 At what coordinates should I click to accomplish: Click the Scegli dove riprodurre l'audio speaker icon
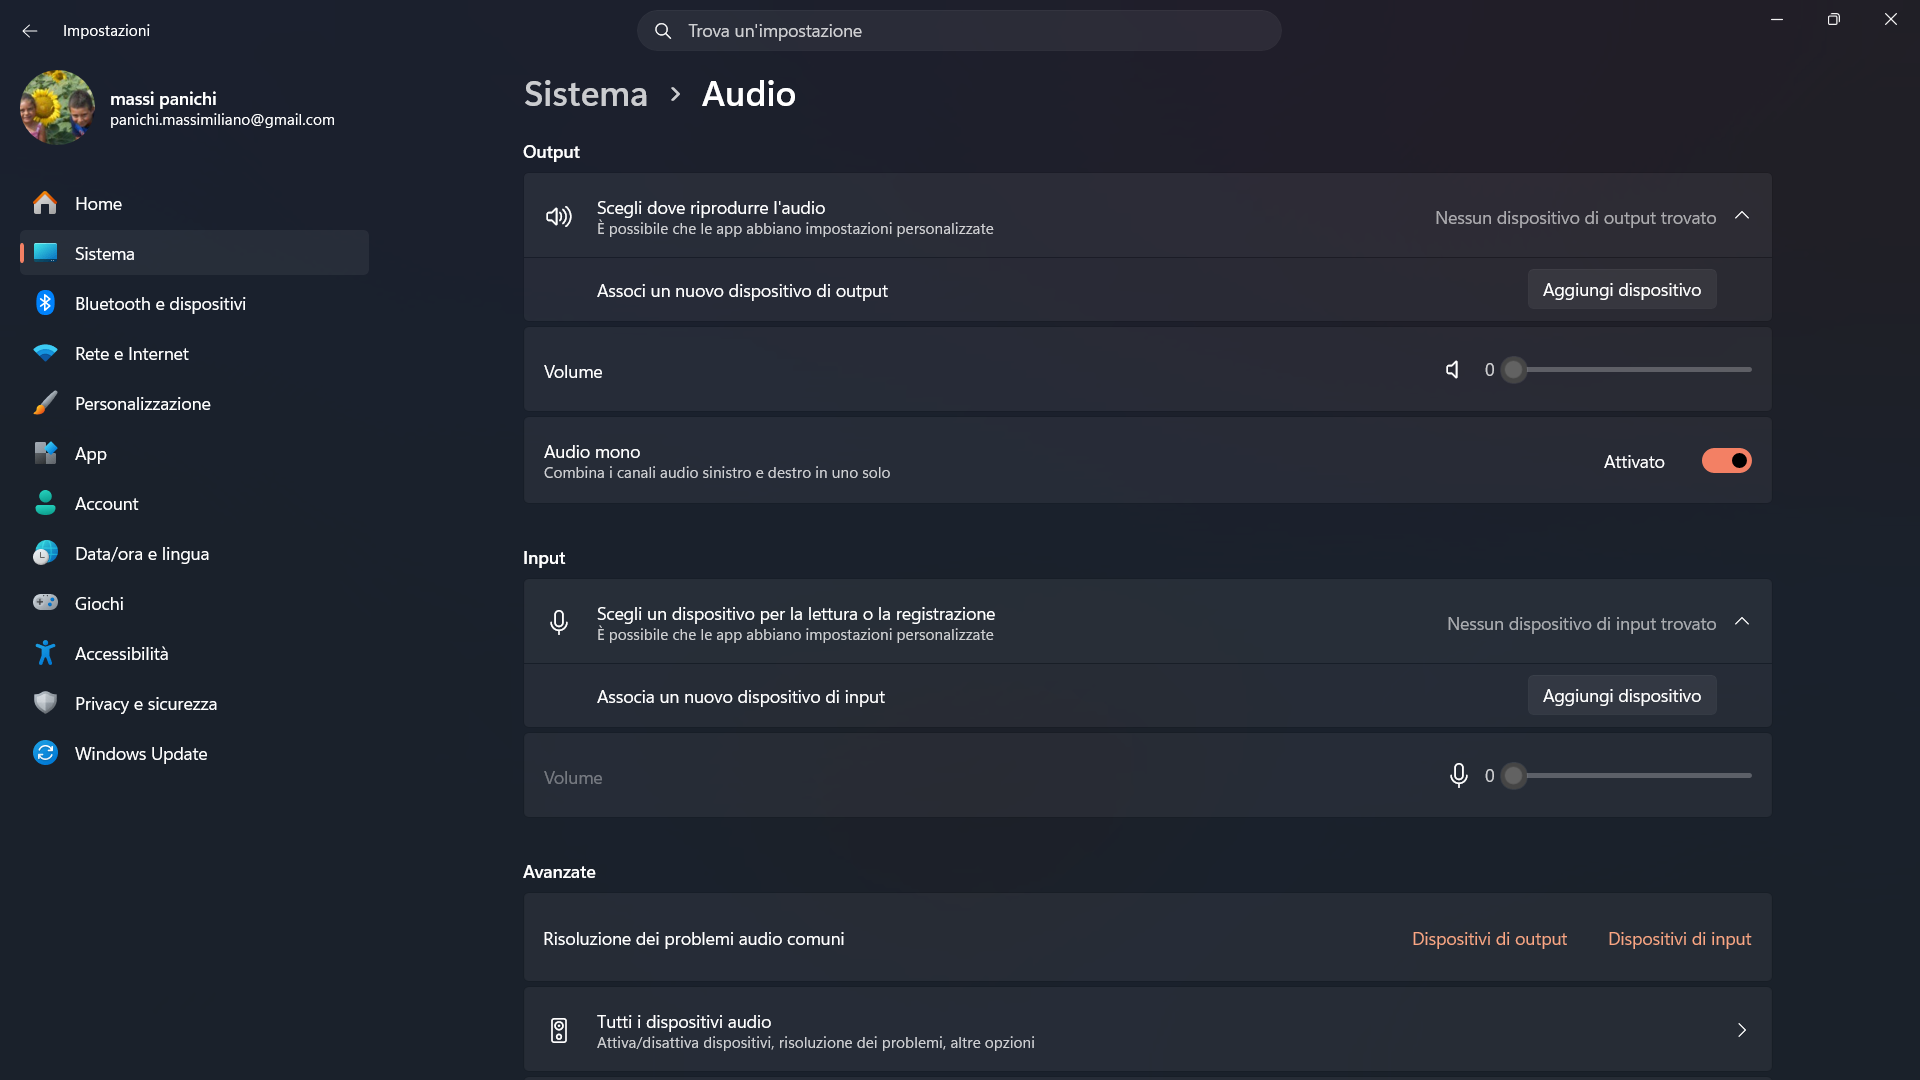(559, 216)
